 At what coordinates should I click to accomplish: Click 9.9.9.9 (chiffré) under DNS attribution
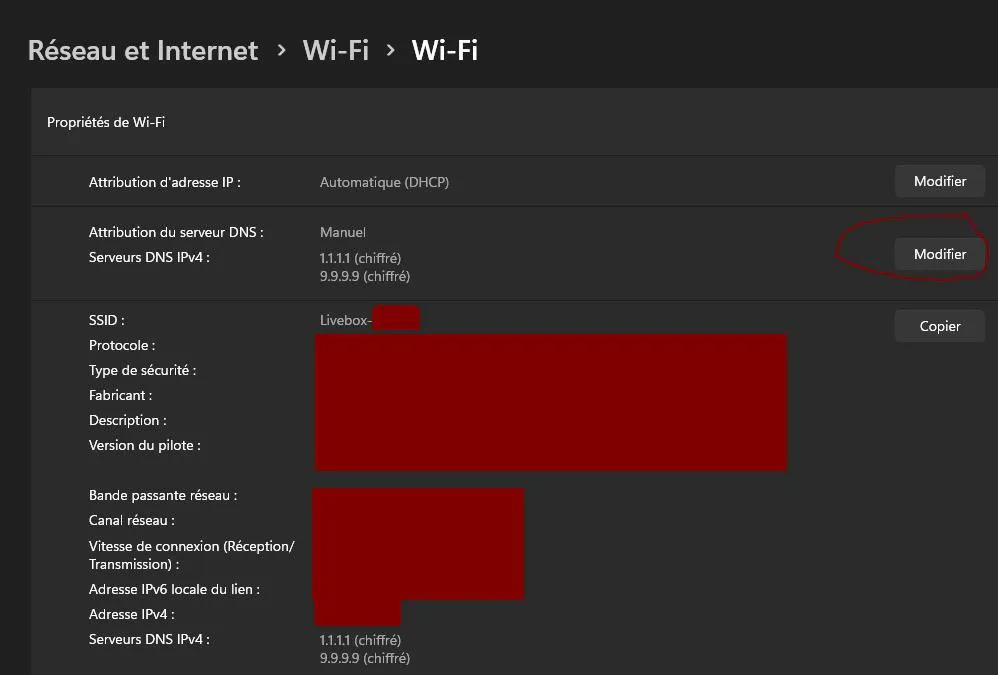tap(365, 276)
